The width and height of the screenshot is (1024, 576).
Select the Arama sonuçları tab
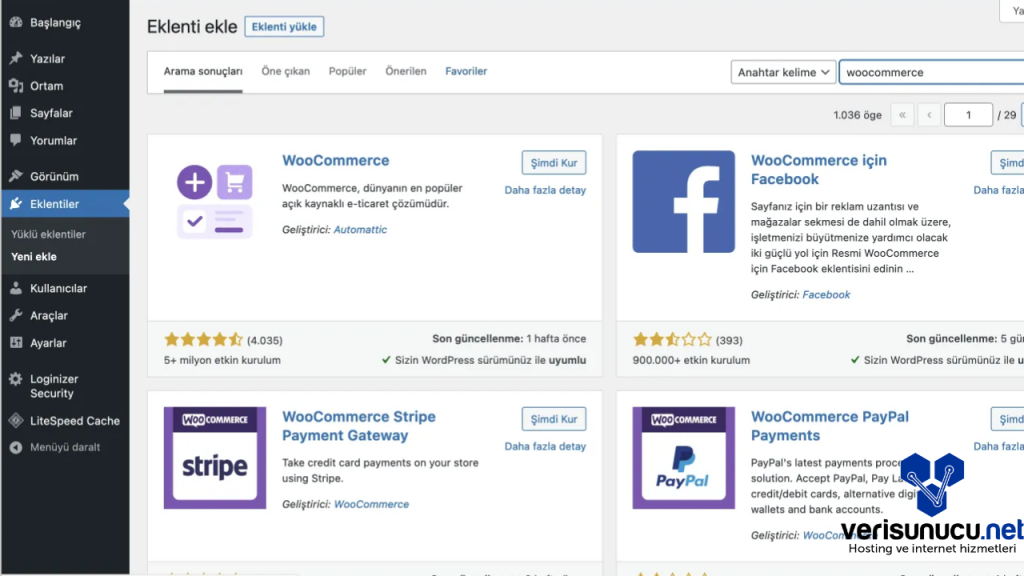[x=203, y=71]
